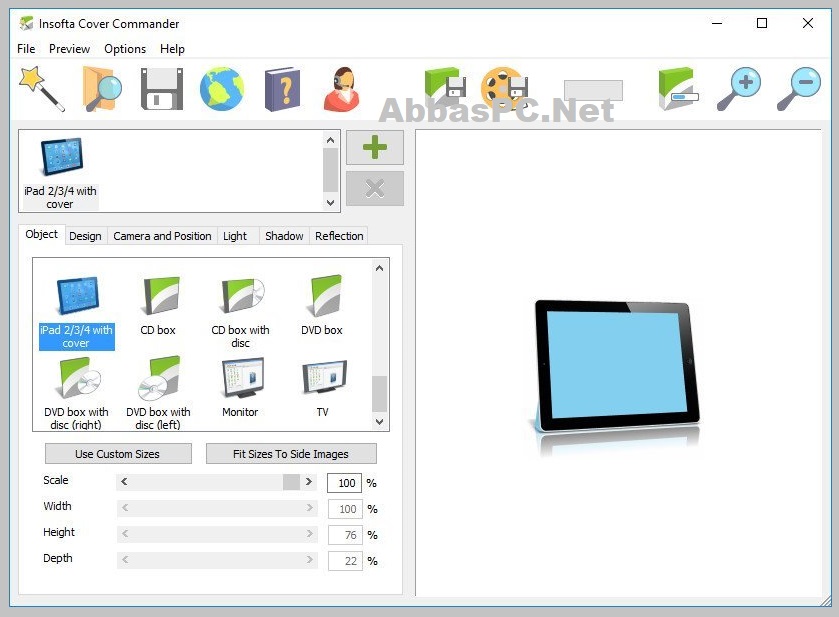Select highlighted iPad 2/3/4 with cover object
This screenshot has height=617, width=839.
tap(77, 312)
